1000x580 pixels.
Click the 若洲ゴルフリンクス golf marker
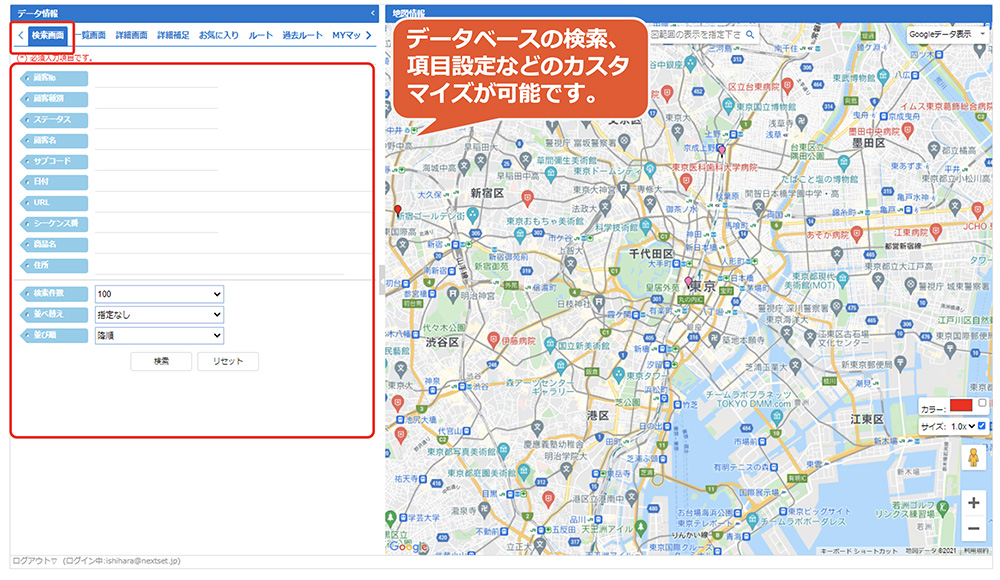tap(943, 509)
